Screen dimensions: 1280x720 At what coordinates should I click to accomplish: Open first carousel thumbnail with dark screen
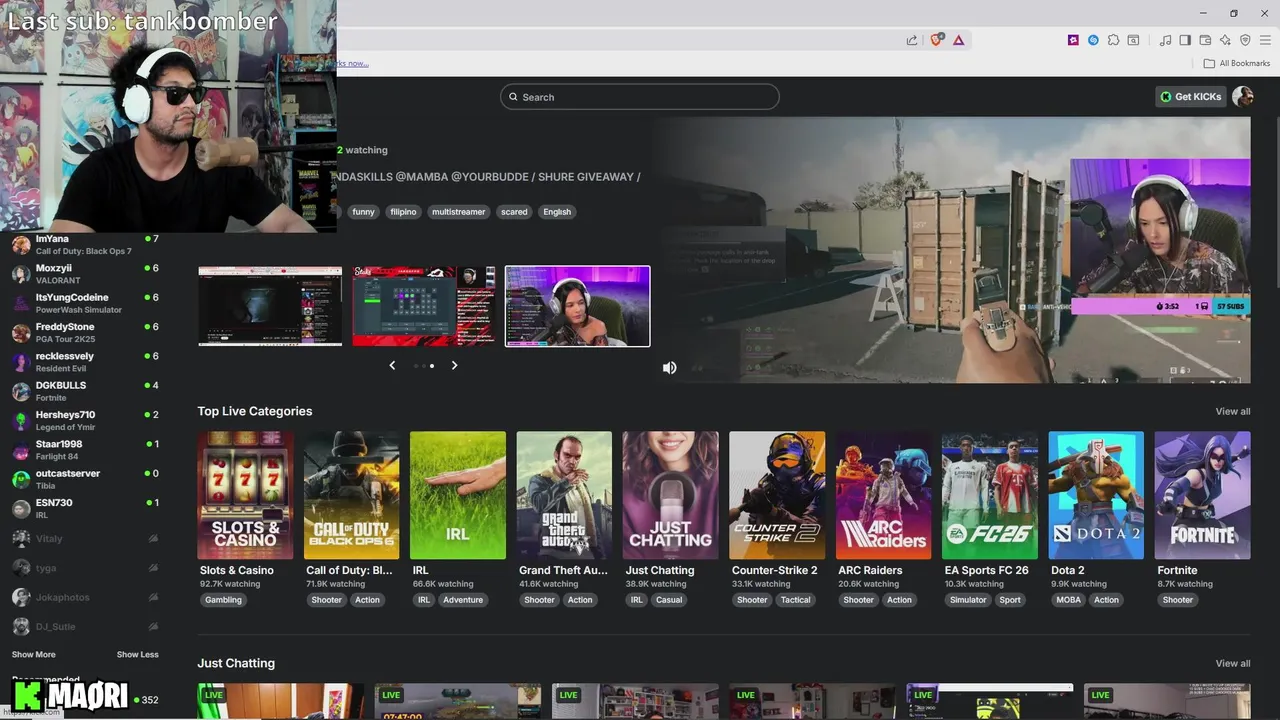coord(270,306)
